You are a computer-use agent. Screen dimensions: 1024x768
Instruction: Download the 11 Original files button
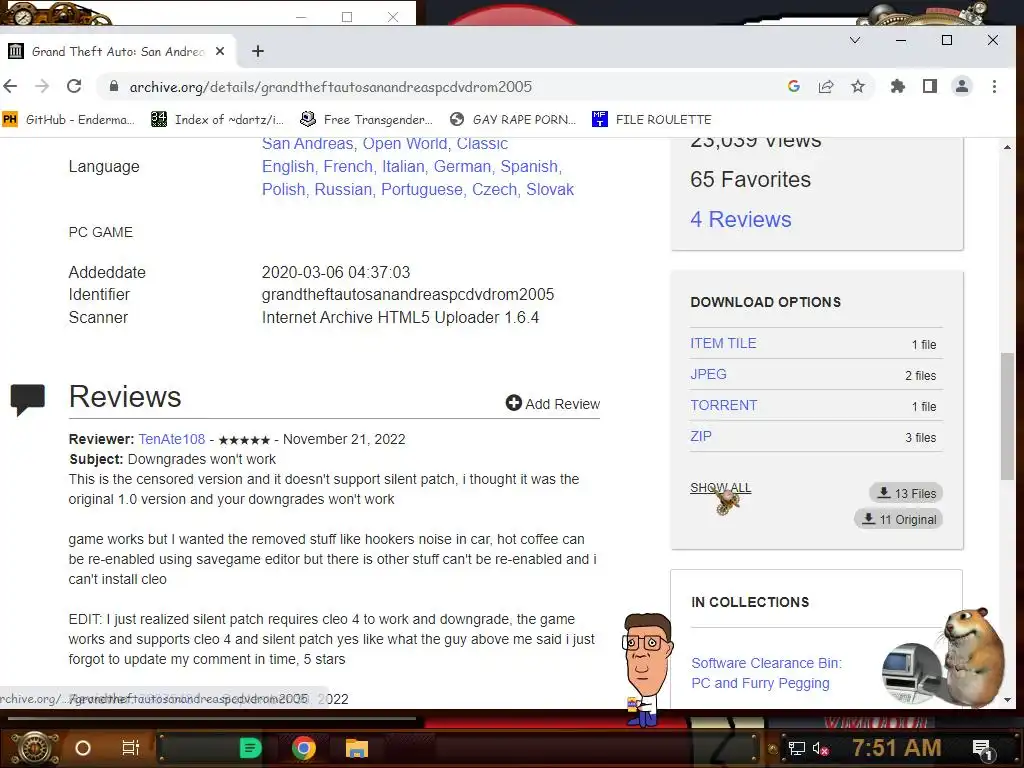click(899, 519)
